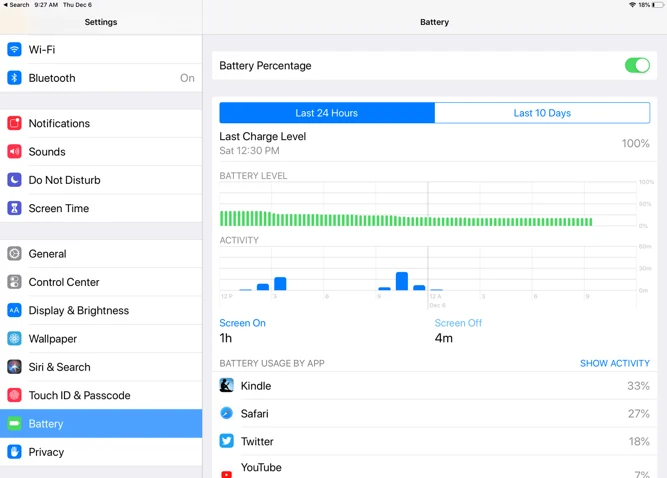
Task: Return to Search app via back link
Action: [x=16, y=5]
